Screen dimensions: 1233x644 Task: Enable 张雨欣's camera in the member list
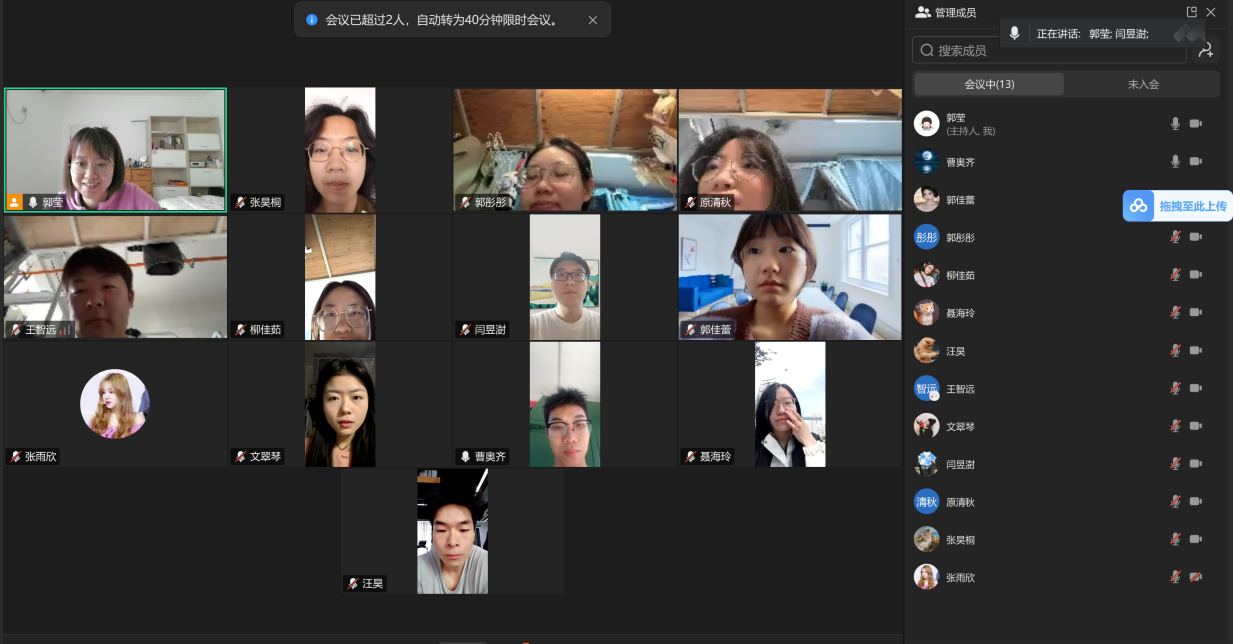coord(1196,577)
